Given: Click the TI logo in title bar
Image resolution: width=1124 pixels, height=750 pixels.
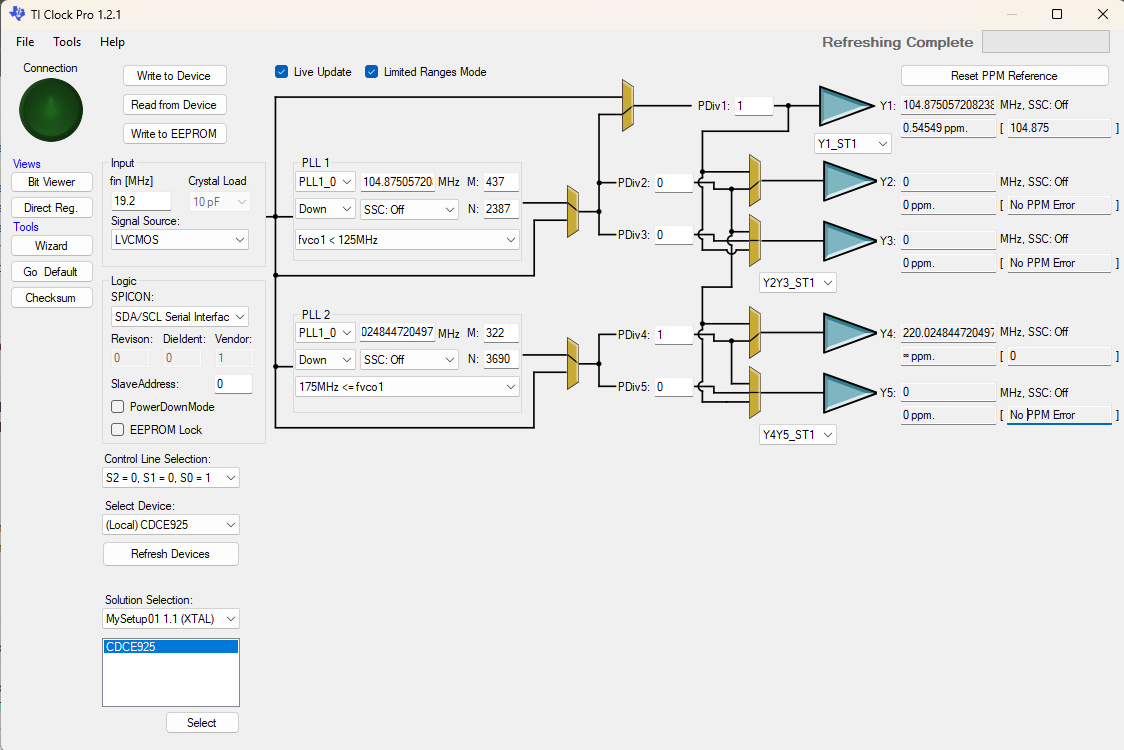Looking at the screenshot, I should coord(17,14).
